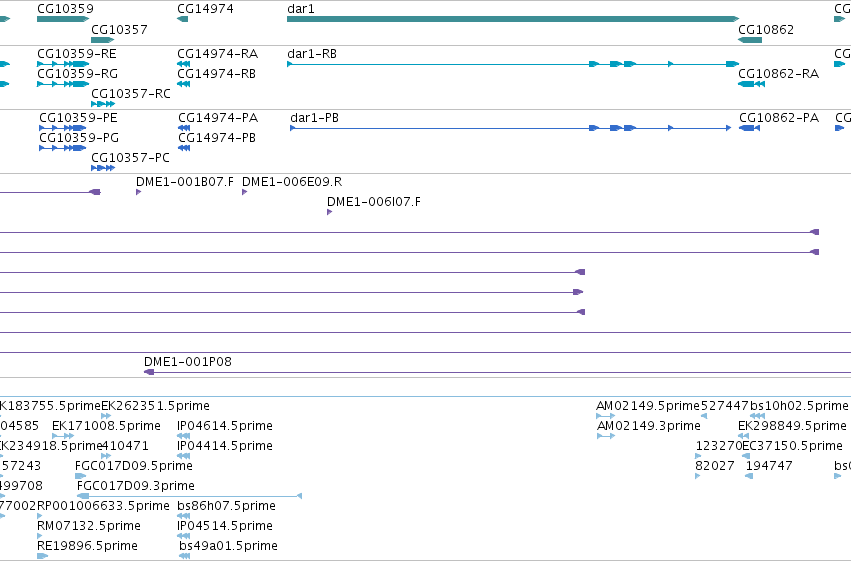Select the RM07132.5prime EST marker
The image size is (851, 561).
click(39, 536)
